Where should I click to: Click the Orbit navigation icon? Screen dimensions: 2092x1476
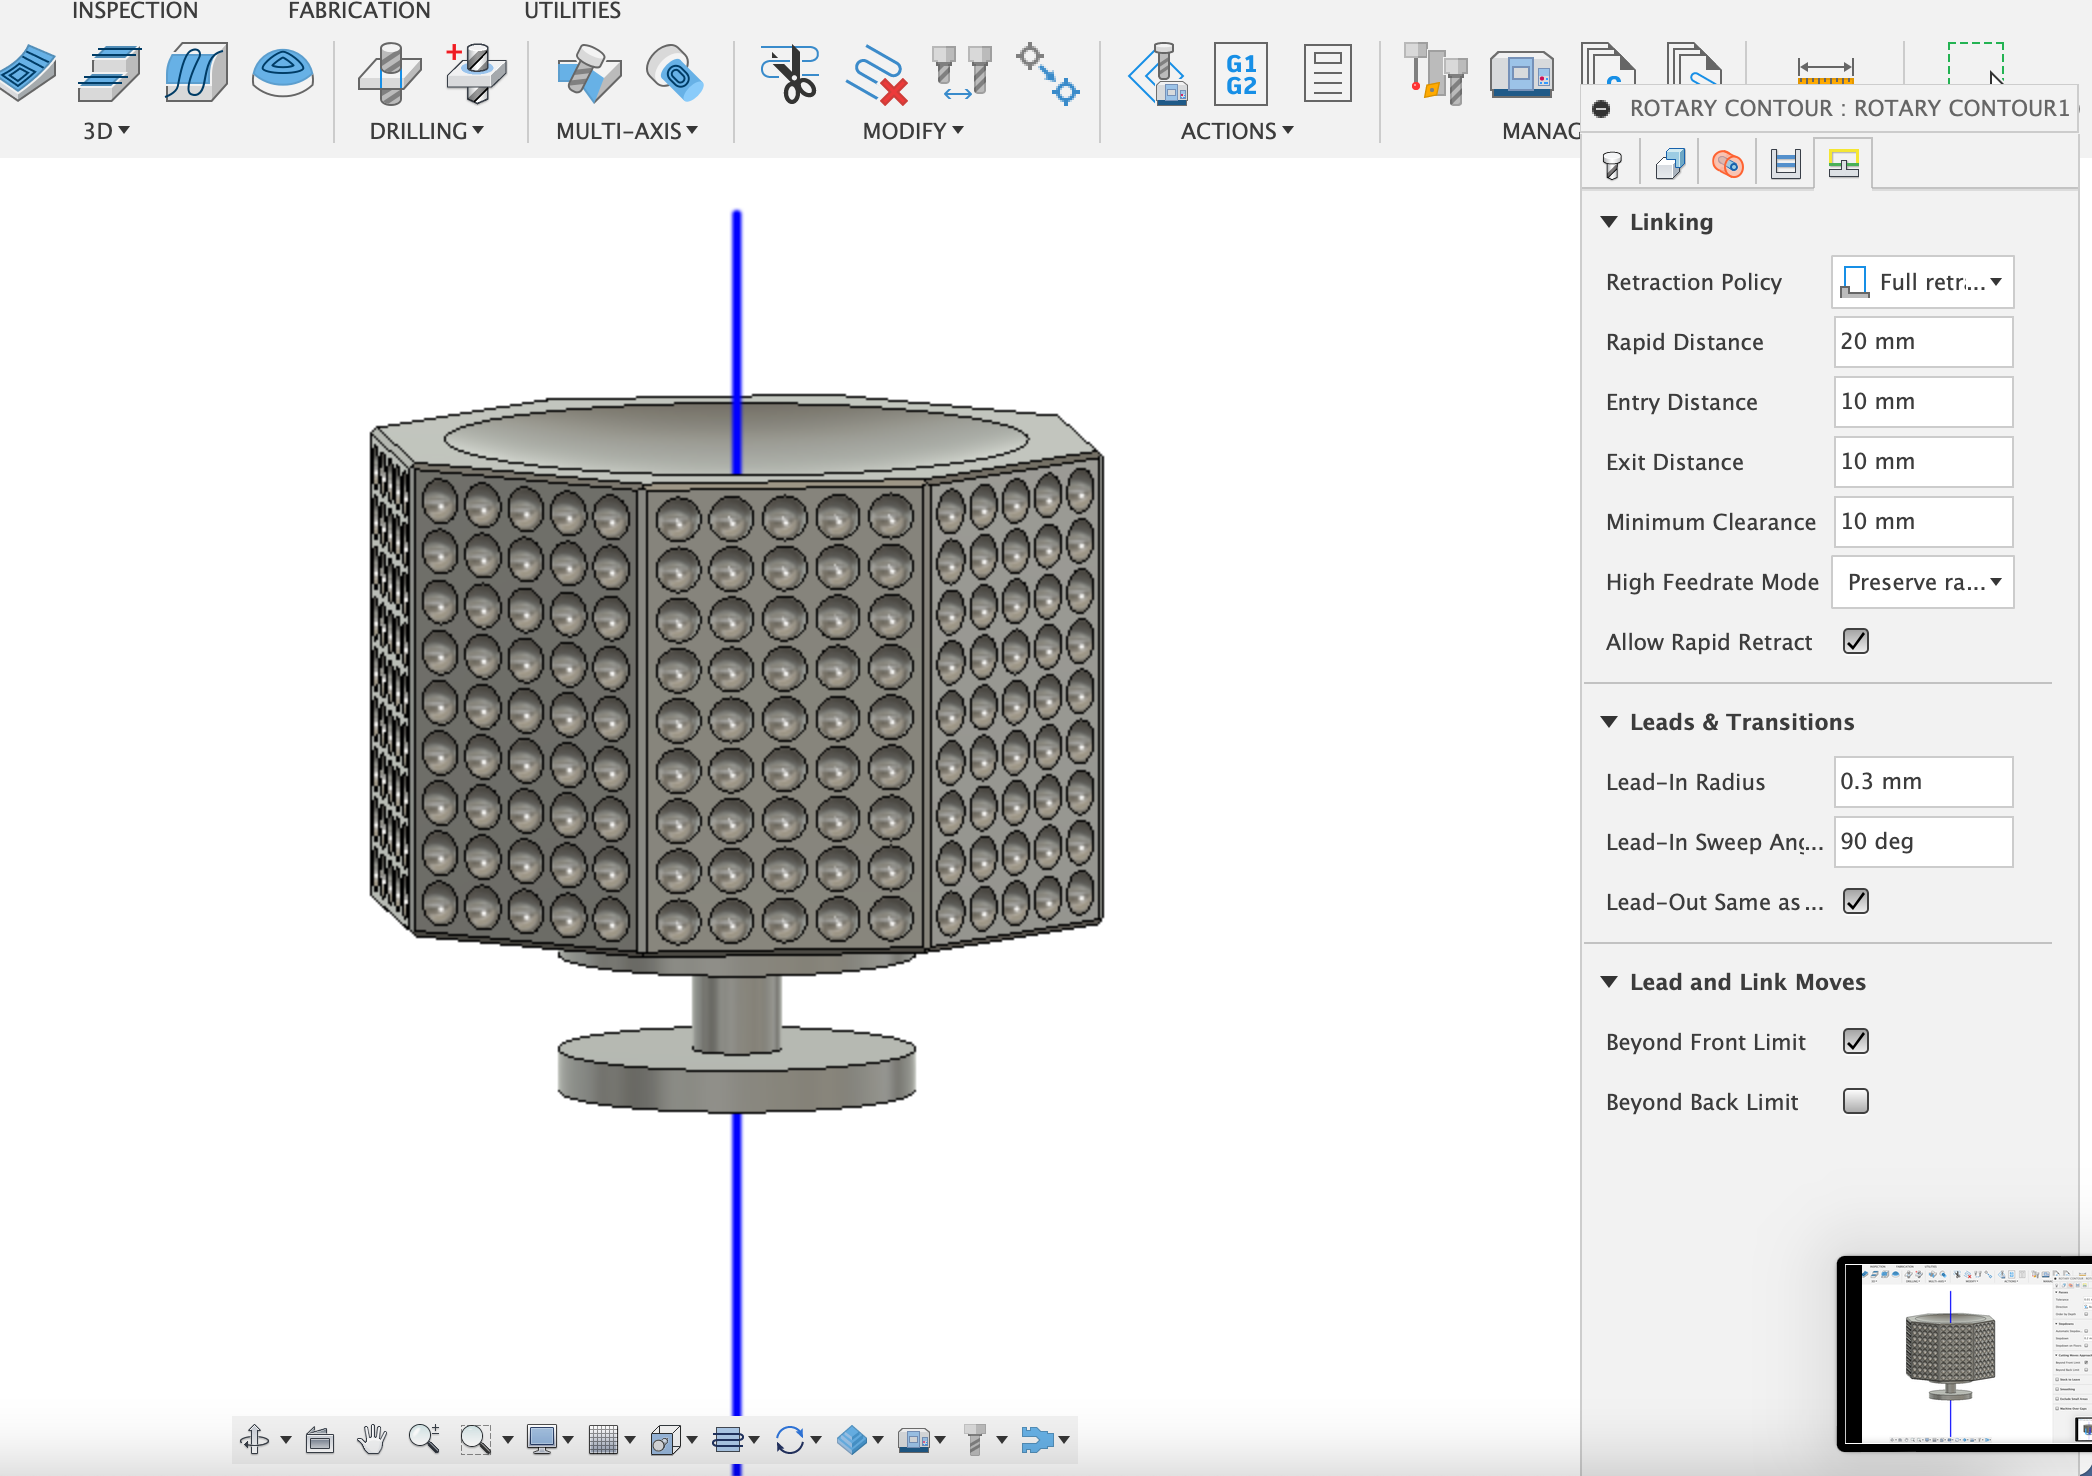pyautogui.click(x=255, y=1439)
